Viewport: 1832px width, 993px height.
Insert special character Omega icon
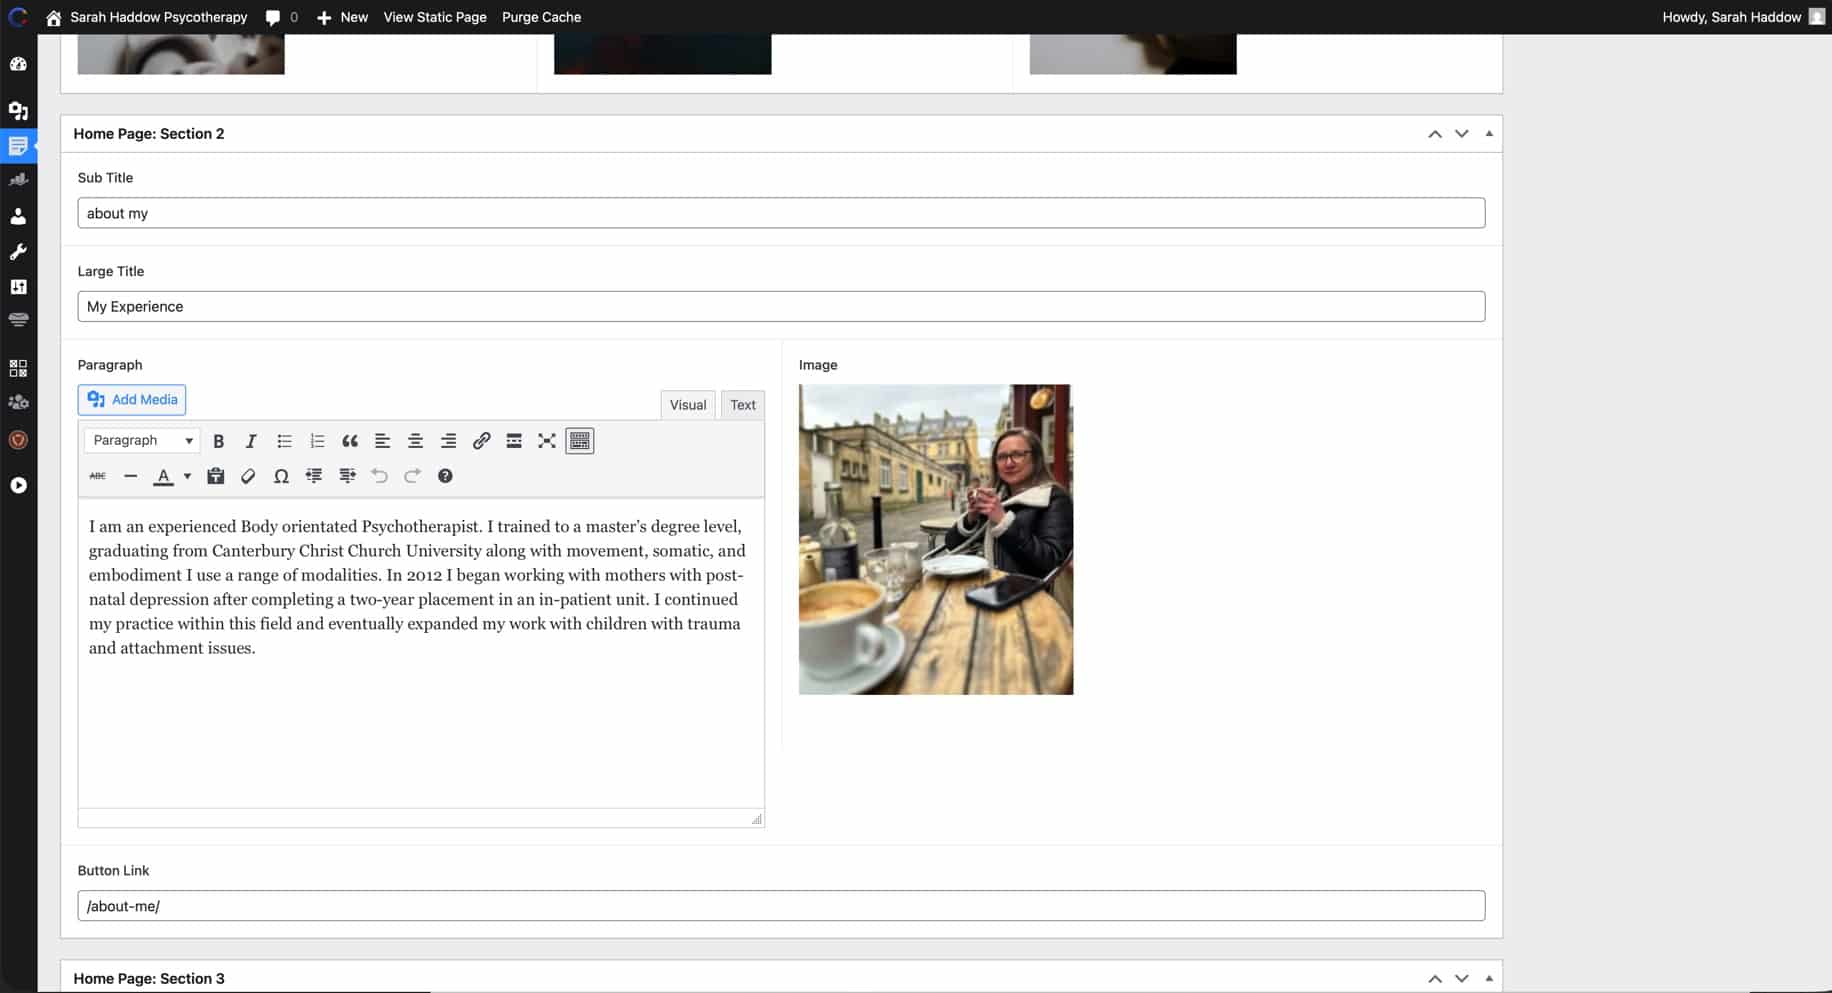(x=281, y=476)
